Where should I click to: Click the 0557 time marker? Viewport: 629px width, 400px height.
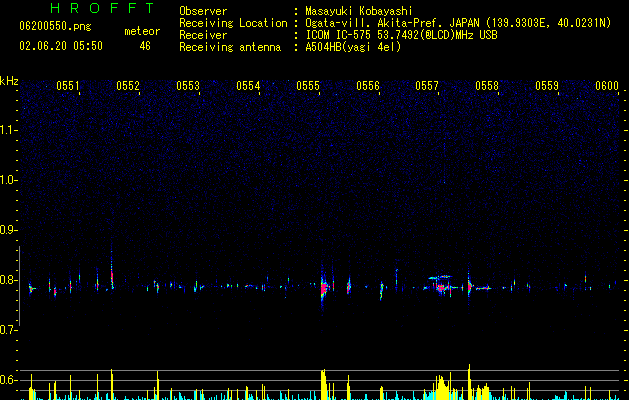pyautogui.click(x=427, y=86)
